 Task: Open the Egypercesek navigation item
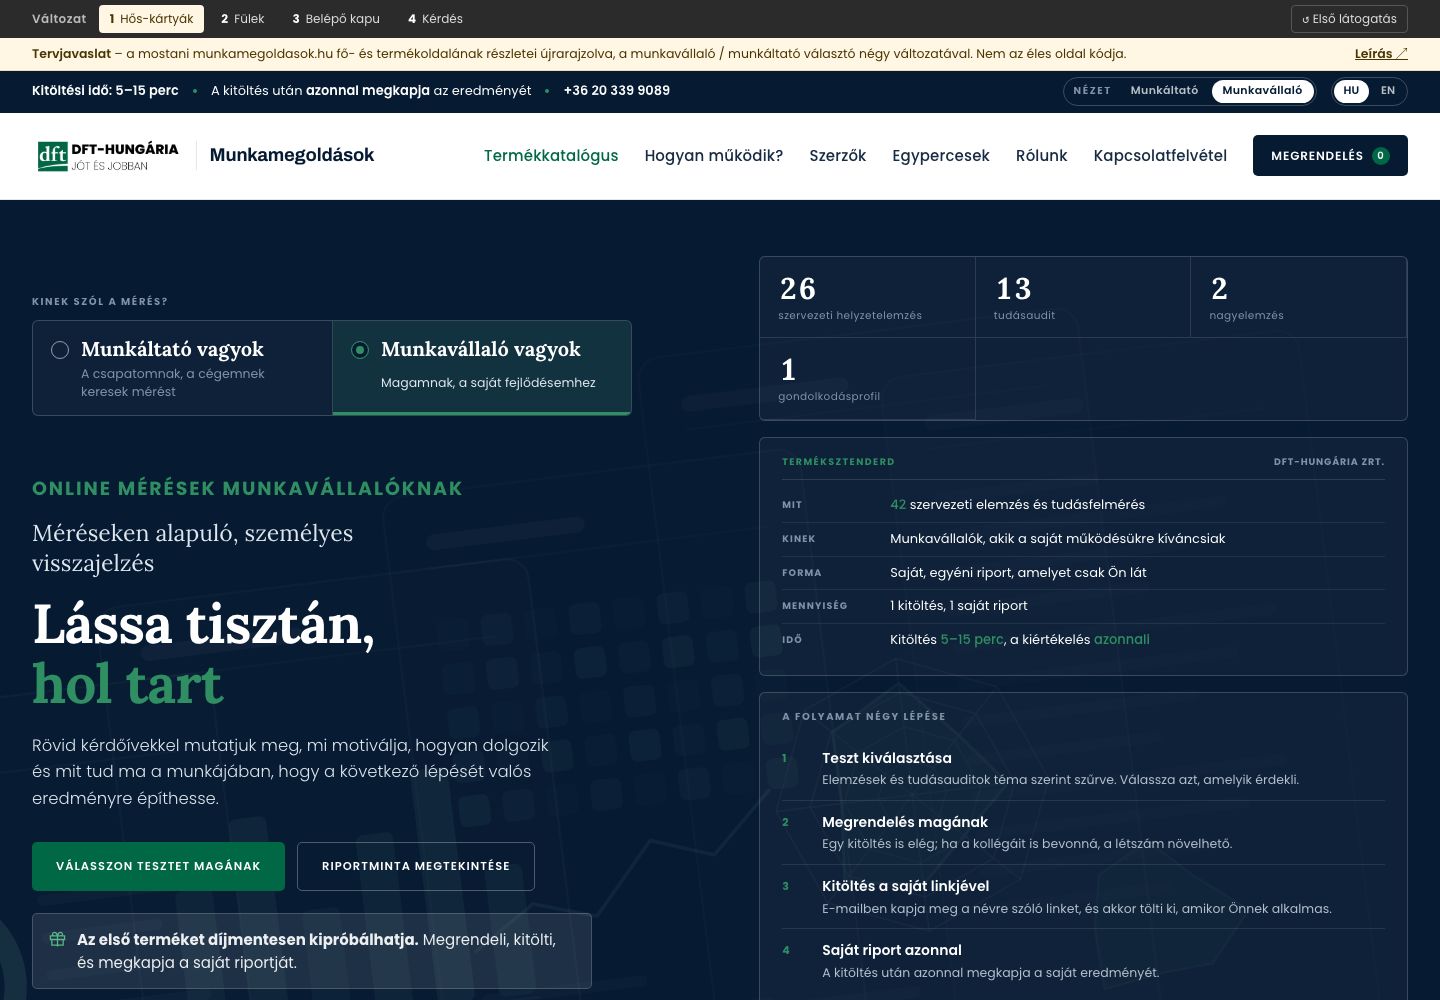941,156
